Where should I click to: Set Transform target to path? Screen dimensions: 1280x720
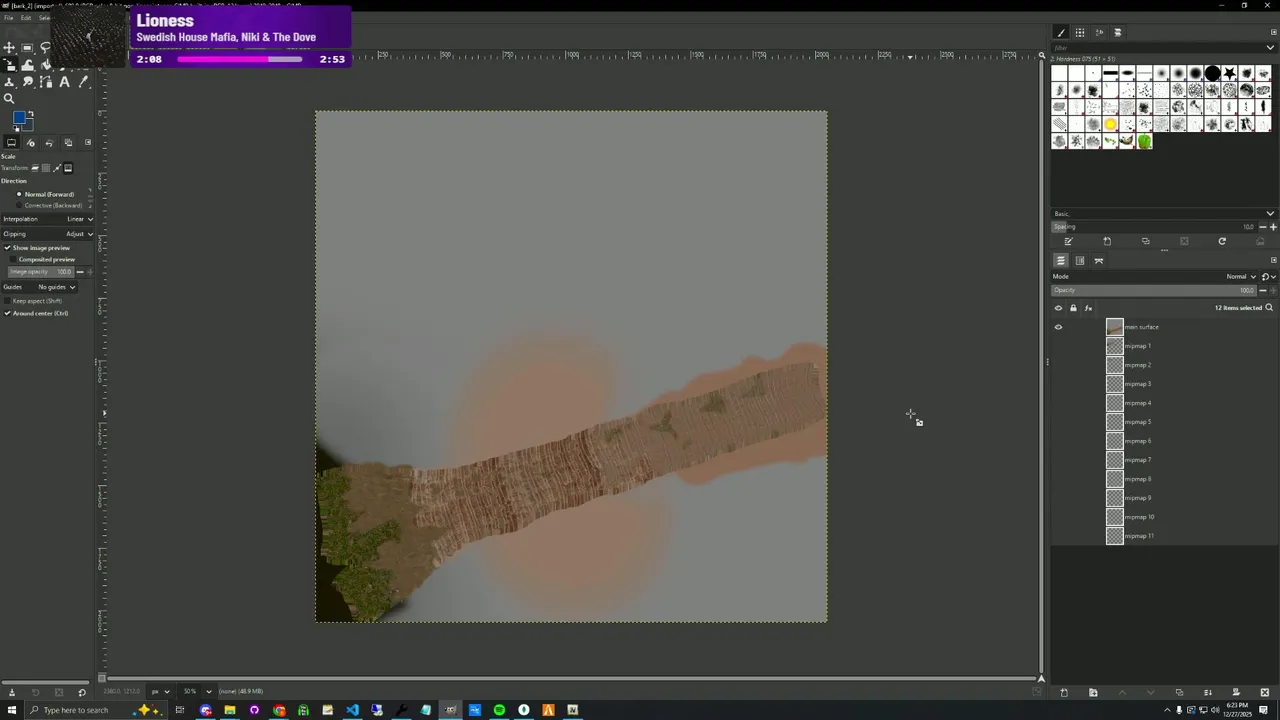(57, 168)
